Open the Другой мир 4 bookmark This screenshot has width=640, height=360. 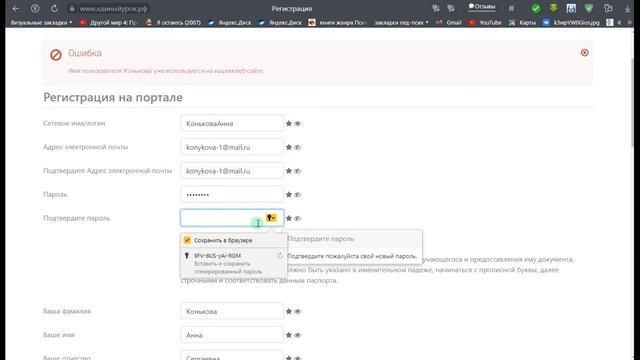108,22
